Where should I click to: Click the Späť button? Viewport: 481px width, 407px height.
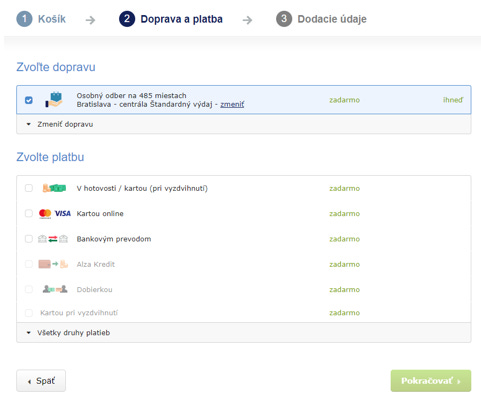41,381
